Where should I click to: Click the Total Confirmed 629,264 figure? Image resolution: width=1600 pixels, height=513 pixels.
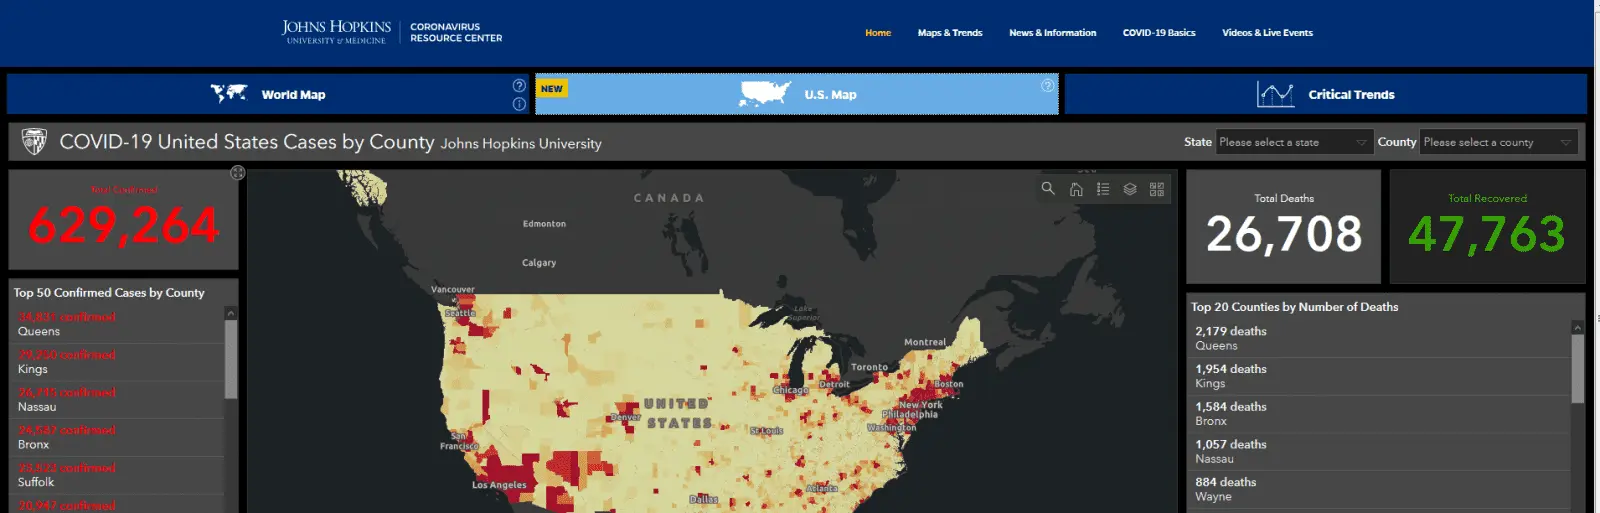pyautogui.click(x=124, y=226)
